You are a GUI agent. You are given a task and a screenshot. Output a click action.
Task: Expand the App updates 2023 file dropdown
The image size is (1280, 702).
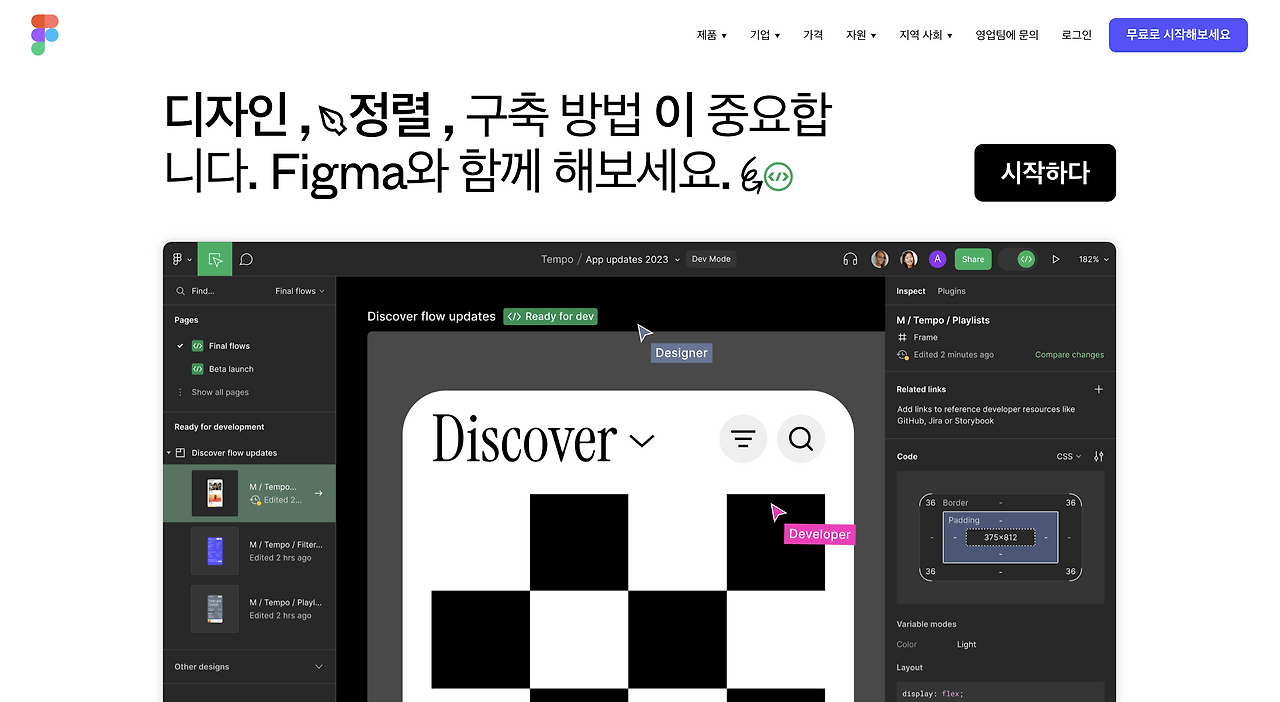(x=676, y=259)
